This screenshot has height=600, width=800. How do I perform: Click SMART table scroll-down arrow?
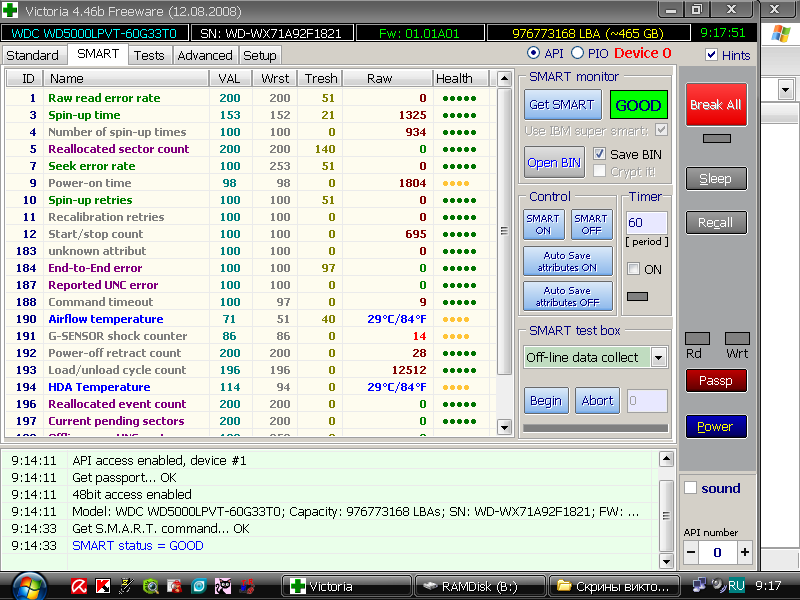click(504, 428)
